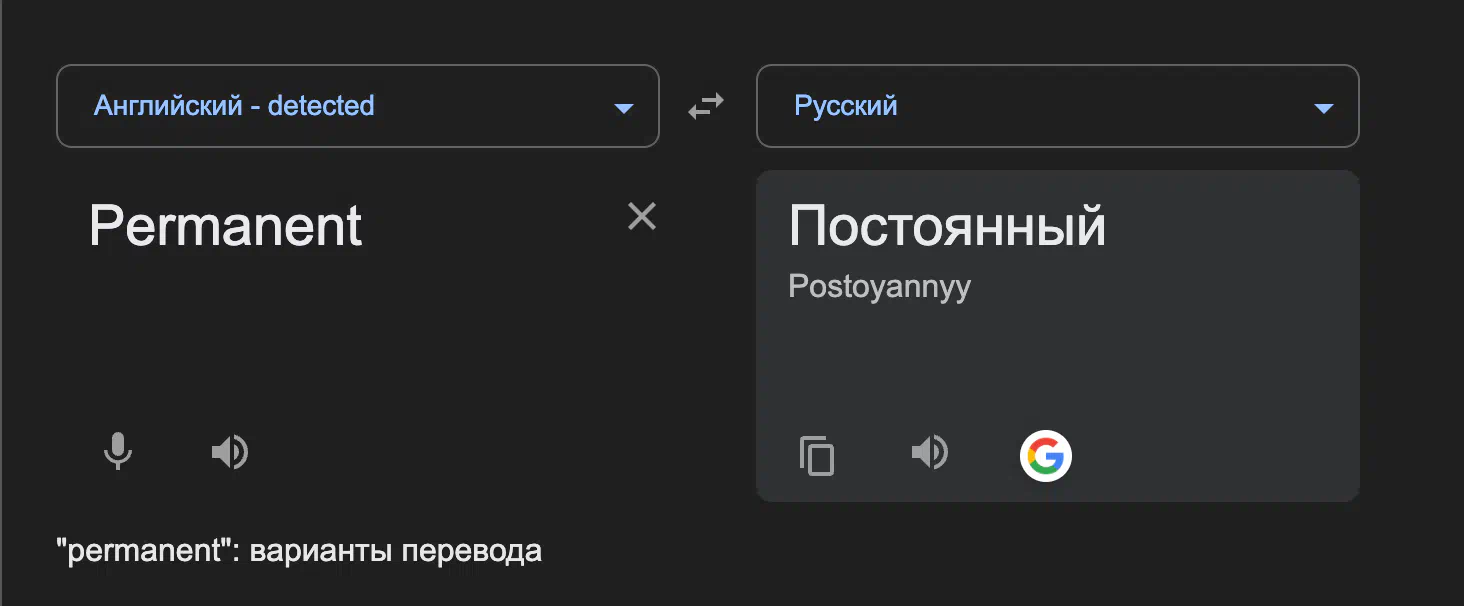This screenshot has height=606, width=1464.
Task: Copy the translation to clipboard
Action: (817, 456)
